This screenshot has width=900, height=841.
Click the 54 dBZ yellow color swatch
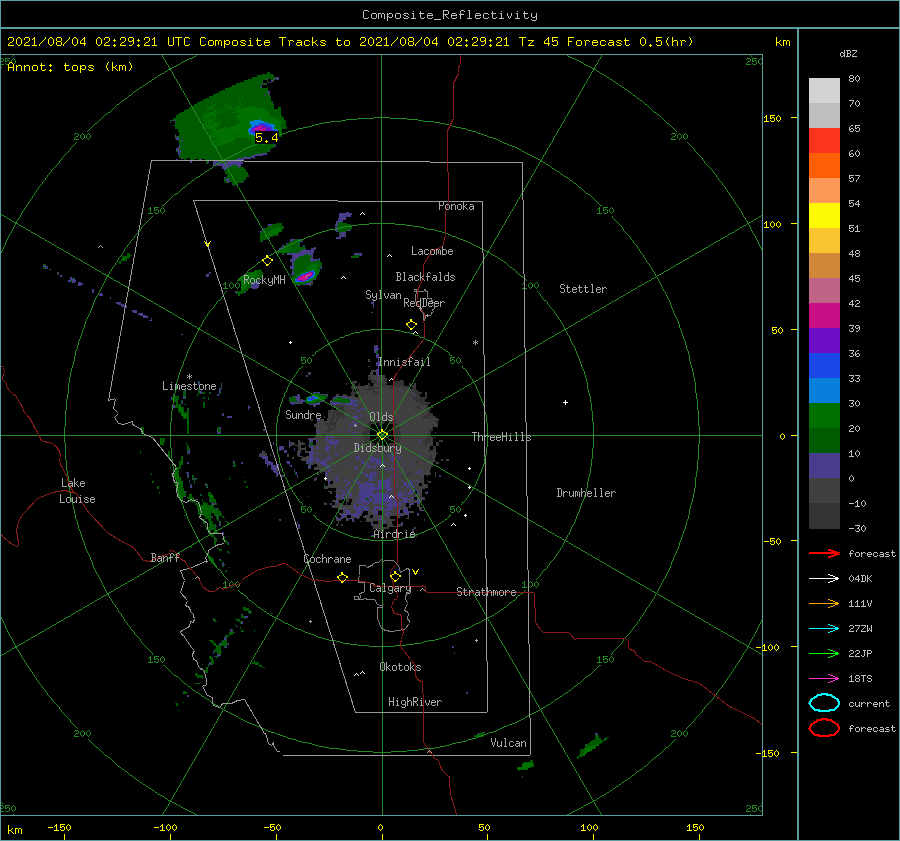824,215
